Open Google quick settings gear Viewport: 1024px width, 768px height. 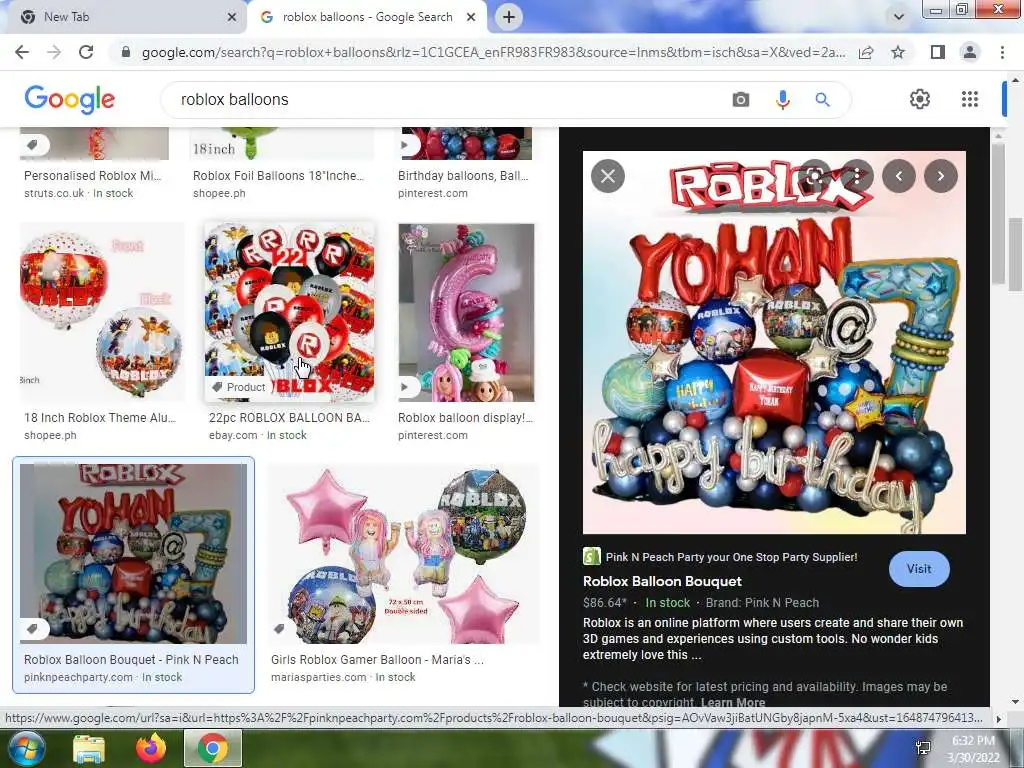coord(920,99)
